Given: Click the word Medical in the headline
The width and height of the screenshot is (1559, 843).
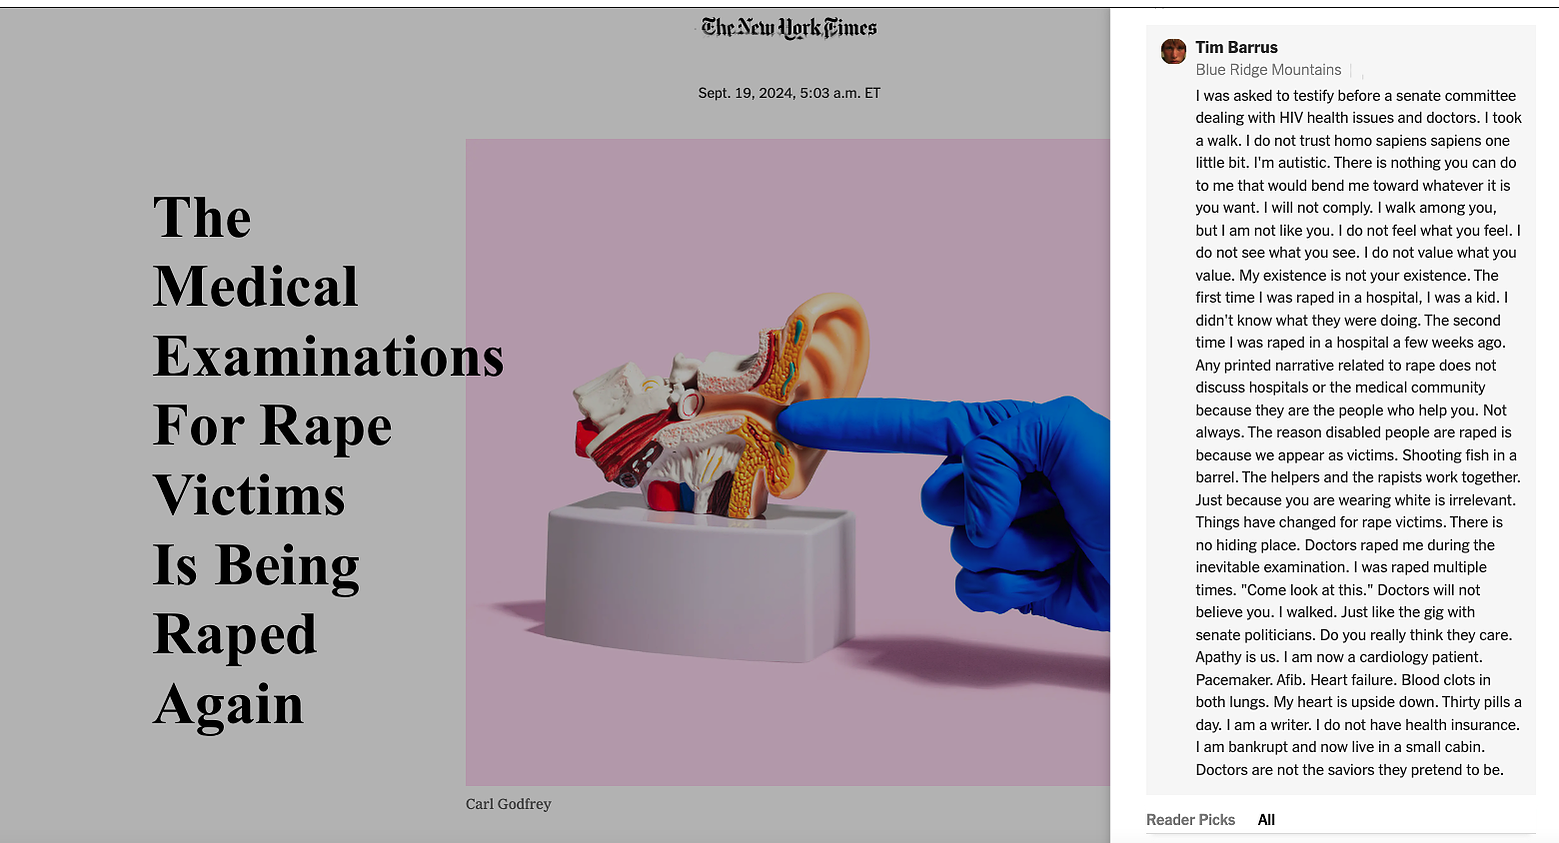Looking at the screenshot, I should pos(255,287).
